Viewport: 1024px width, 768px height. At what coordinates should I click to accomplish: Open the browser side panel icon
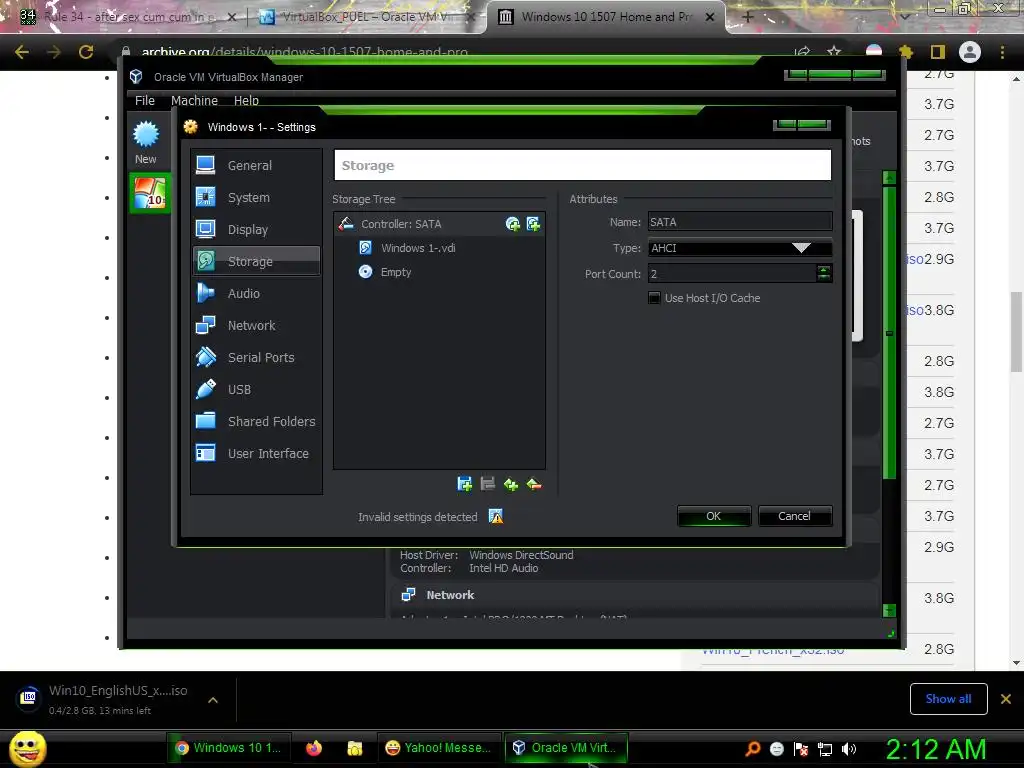pyautogui.click(x=937, y=52)
